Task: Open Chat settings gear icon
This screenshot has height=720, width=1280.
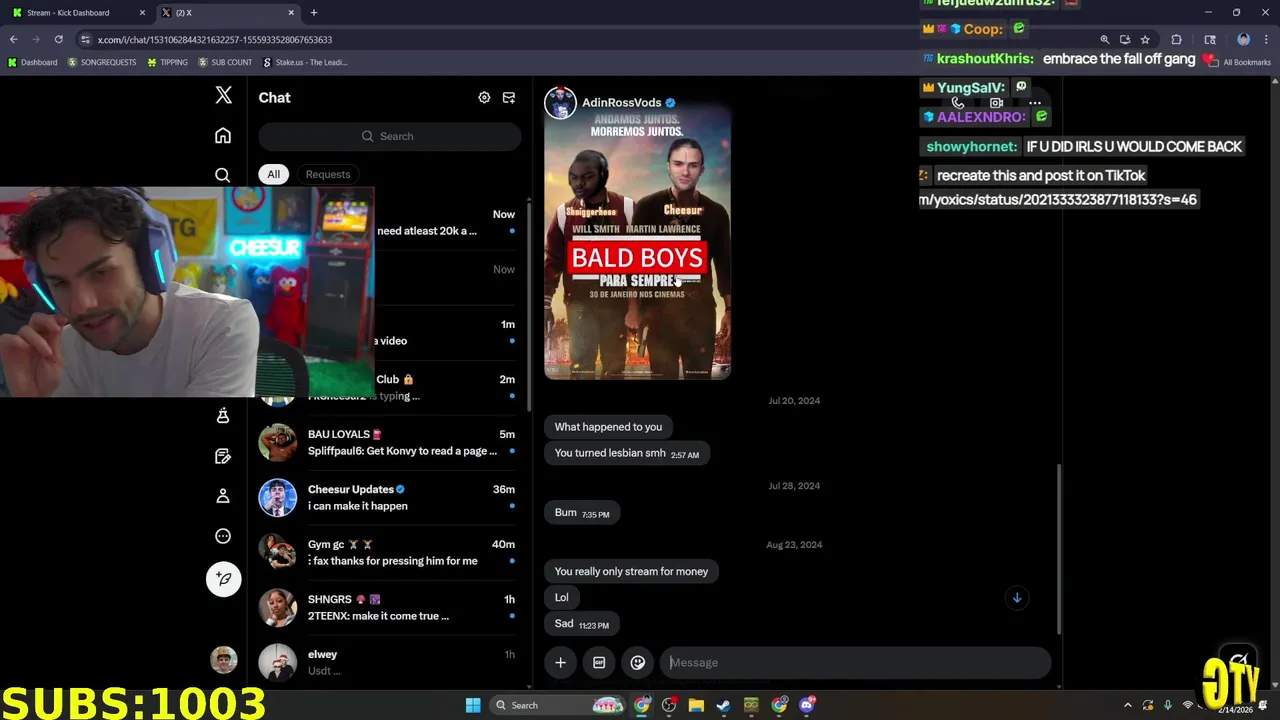Action: 484,97
